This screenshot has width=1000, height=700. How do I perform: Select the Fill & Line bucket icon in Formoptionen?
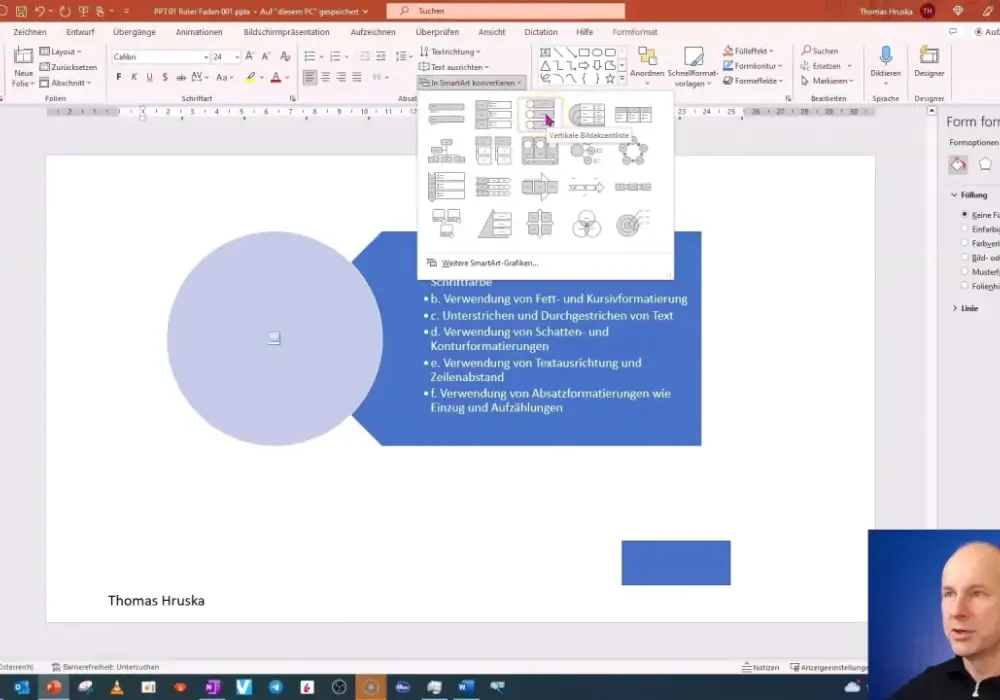pos(958,164)
